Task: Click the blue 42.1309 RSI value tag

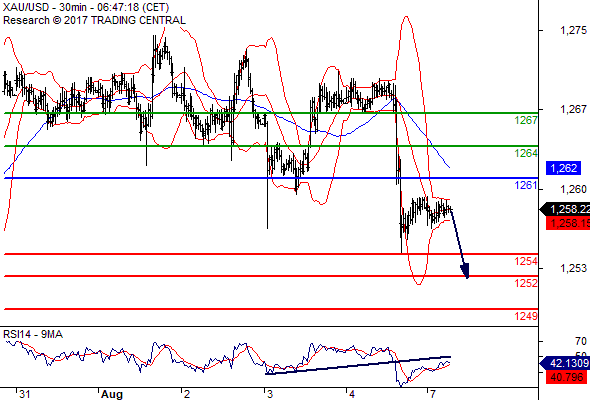Action: click(565, 363)
